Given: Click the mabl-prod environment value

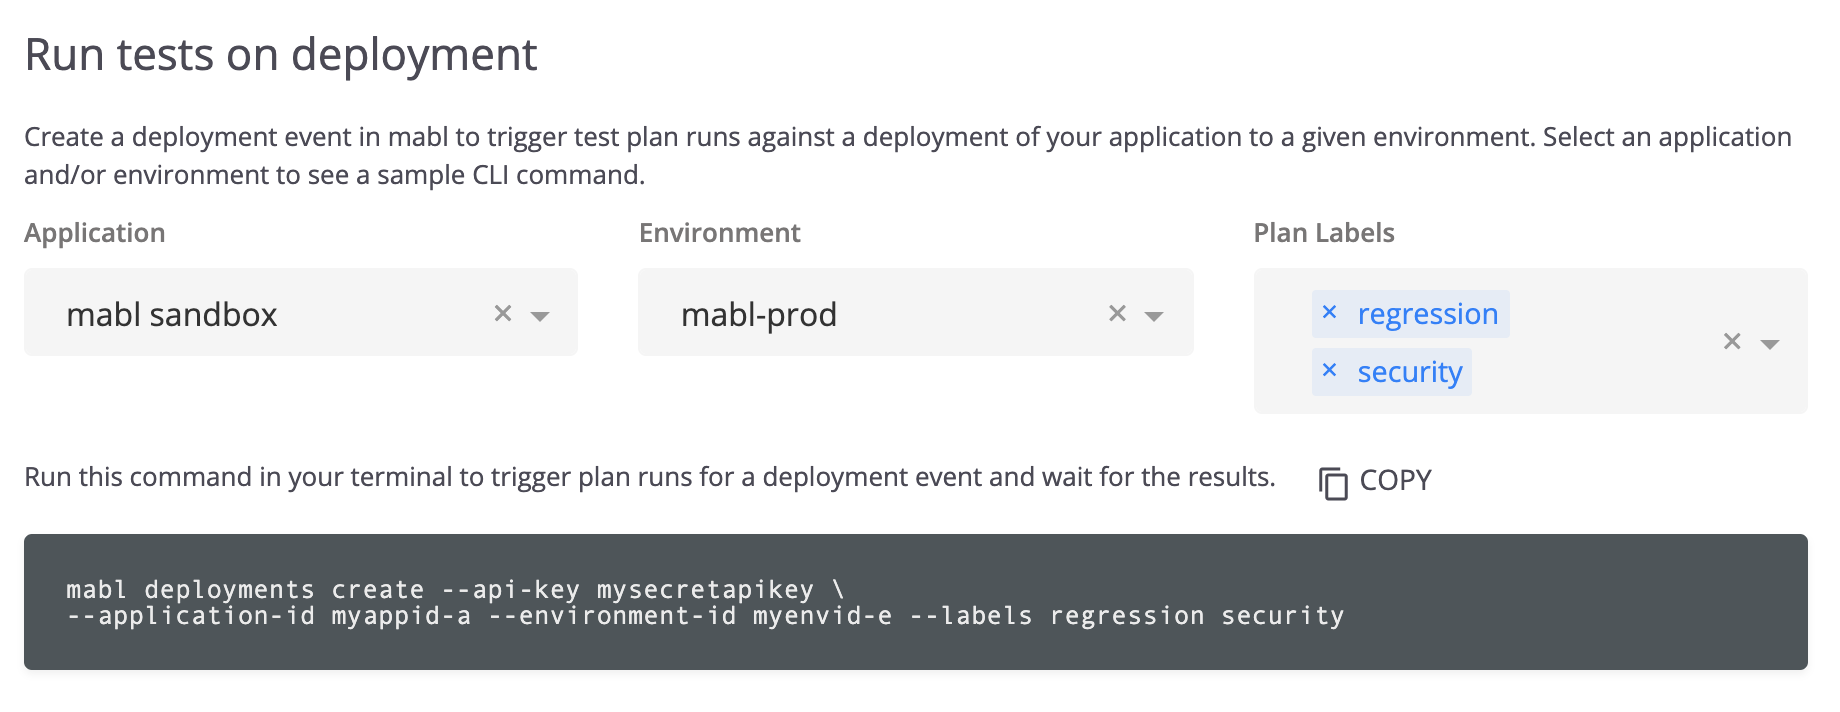Looking at the screenshot, I should [x=758, y=315].
